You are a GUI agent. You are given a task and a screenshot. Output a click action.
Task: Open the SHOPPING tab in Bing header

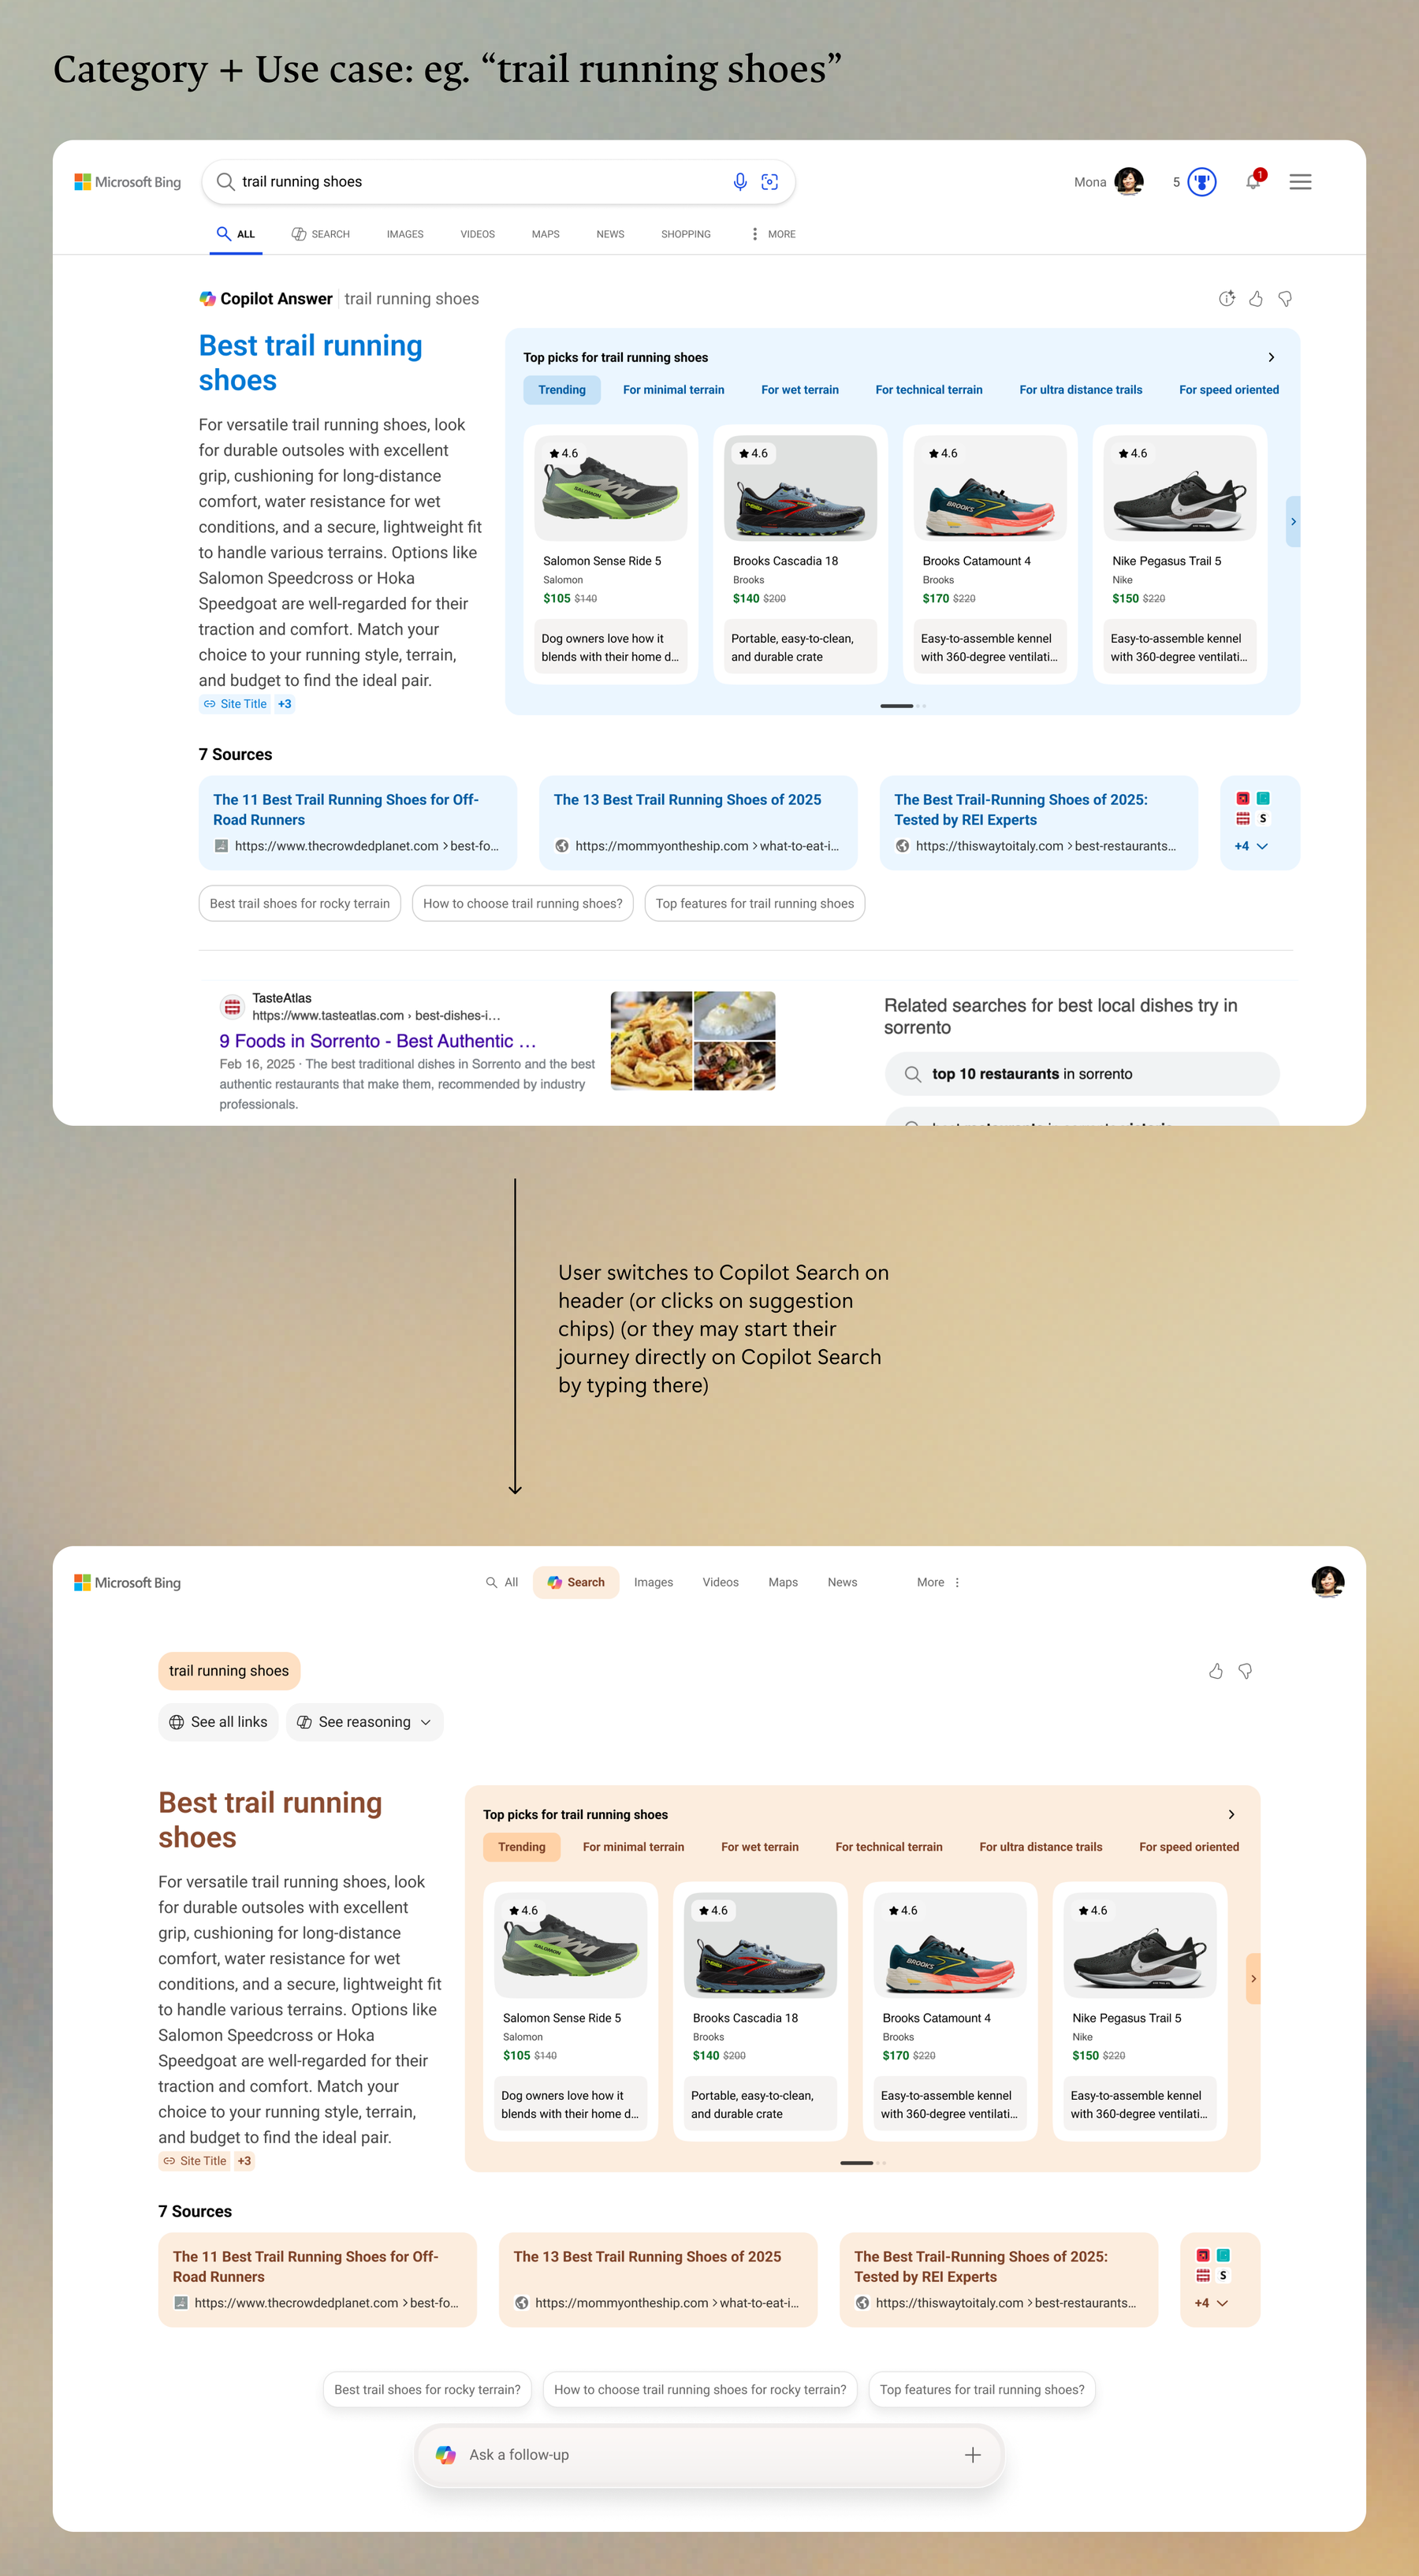pyautogui.click(x=686, y=234)
